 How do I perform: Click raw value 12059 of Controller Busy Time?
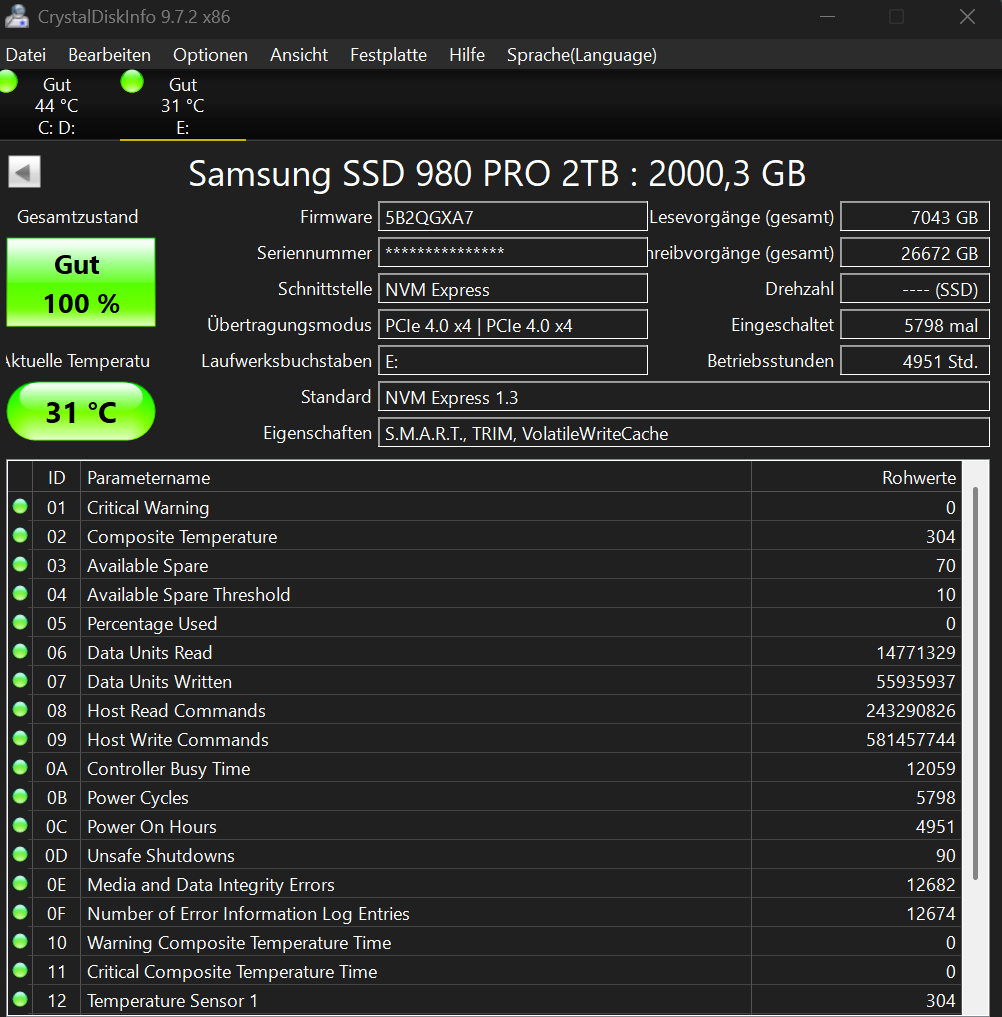[931, 769]
